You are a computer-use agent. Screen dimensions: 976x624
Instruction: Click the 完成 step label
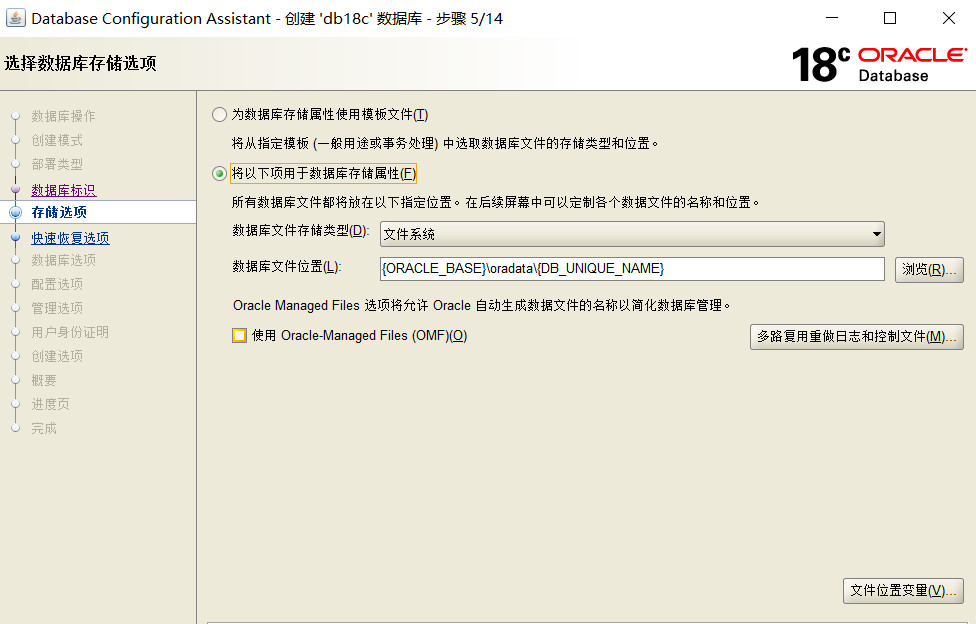click(44, 428)
